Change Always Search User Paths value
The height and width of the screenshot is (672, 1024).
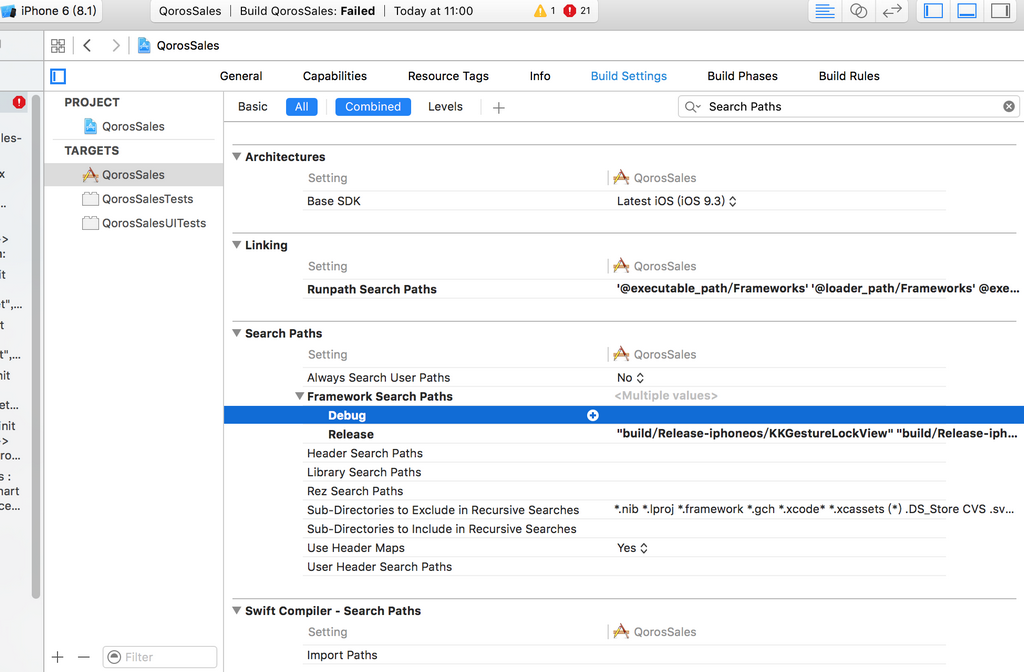[630, 377]
